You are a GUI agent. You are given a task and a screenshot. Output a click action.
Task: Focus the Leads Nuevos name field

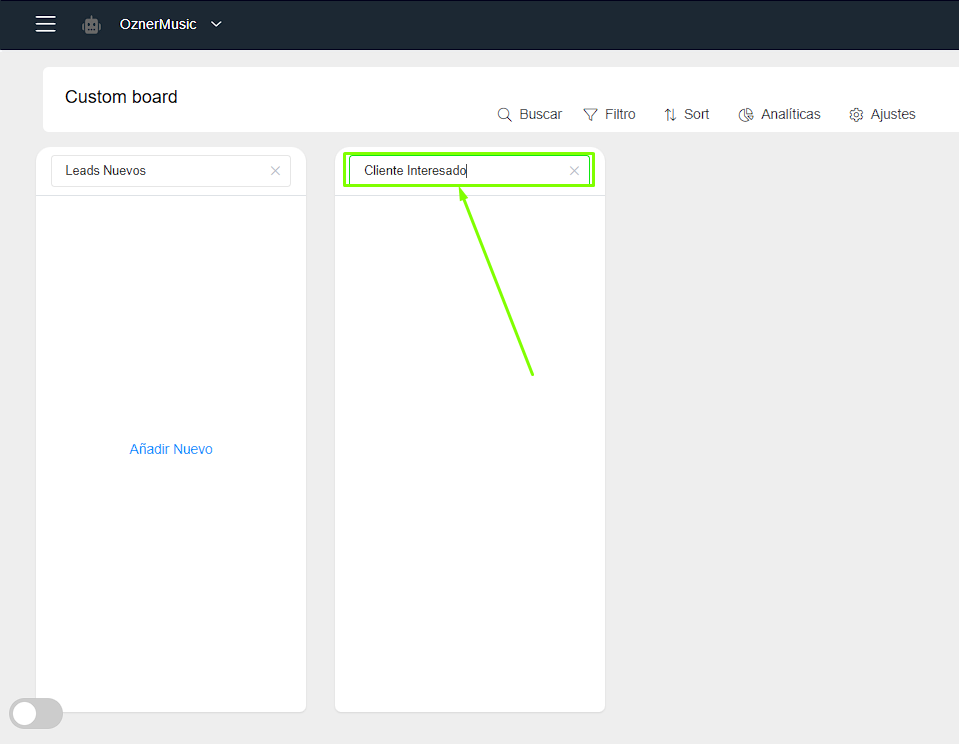(x=160, y=171)
